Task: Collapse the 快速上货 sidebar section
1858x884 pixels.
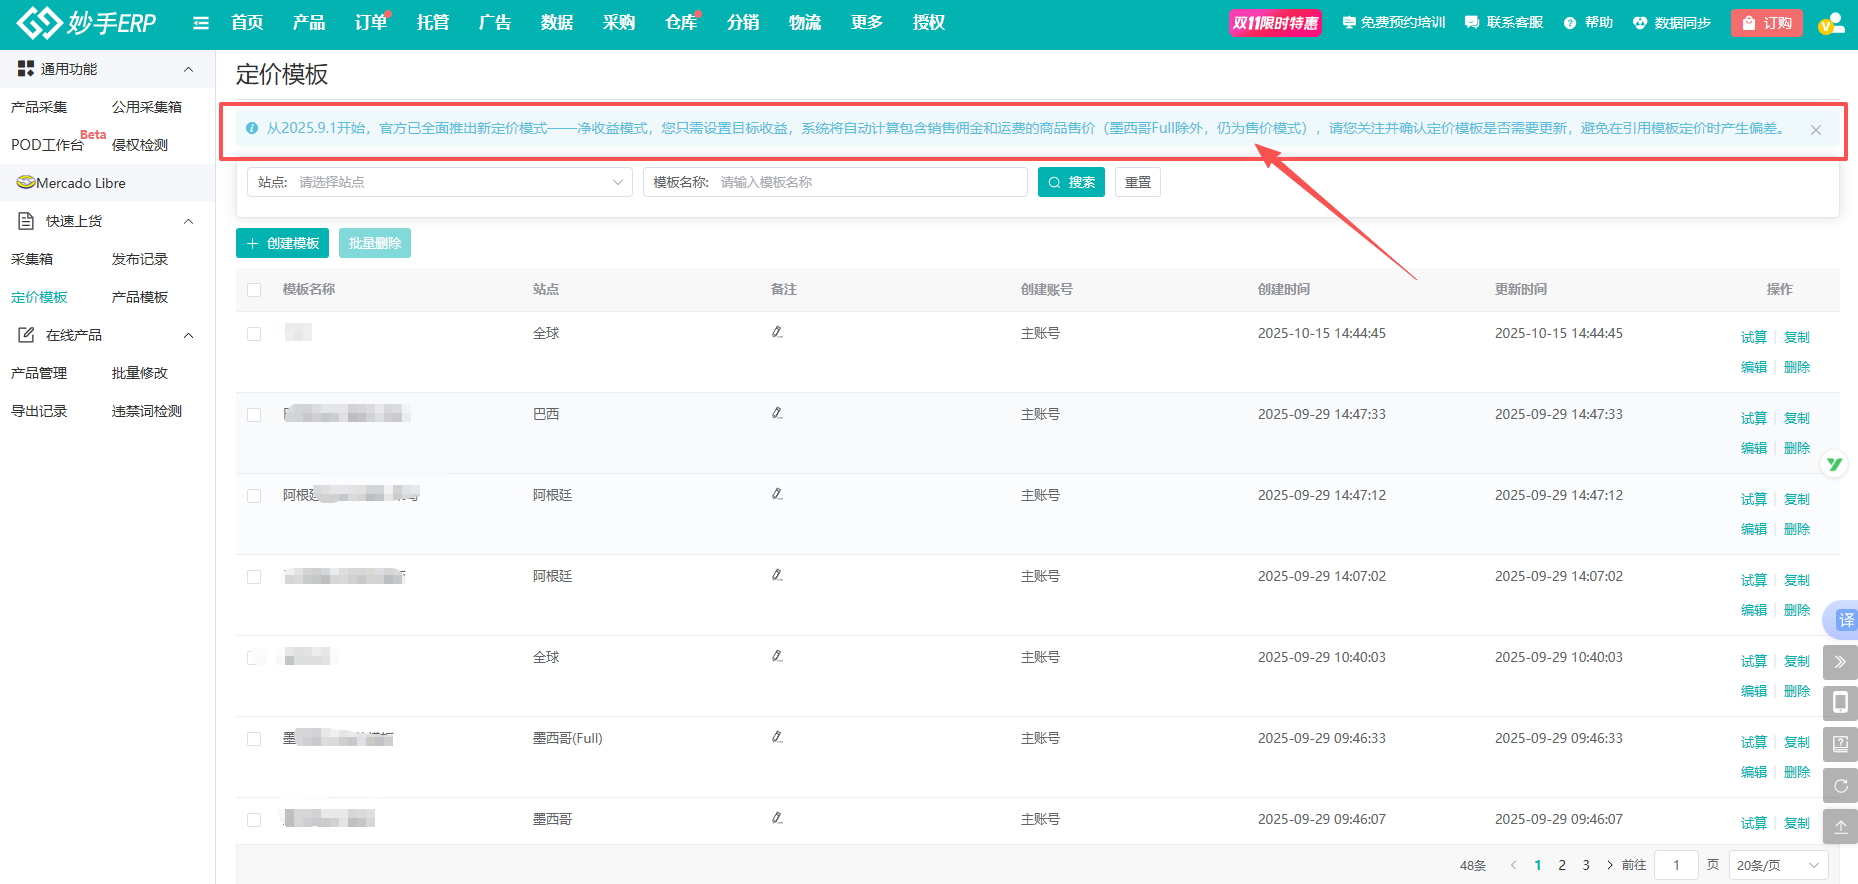Action: coord(188,221)
